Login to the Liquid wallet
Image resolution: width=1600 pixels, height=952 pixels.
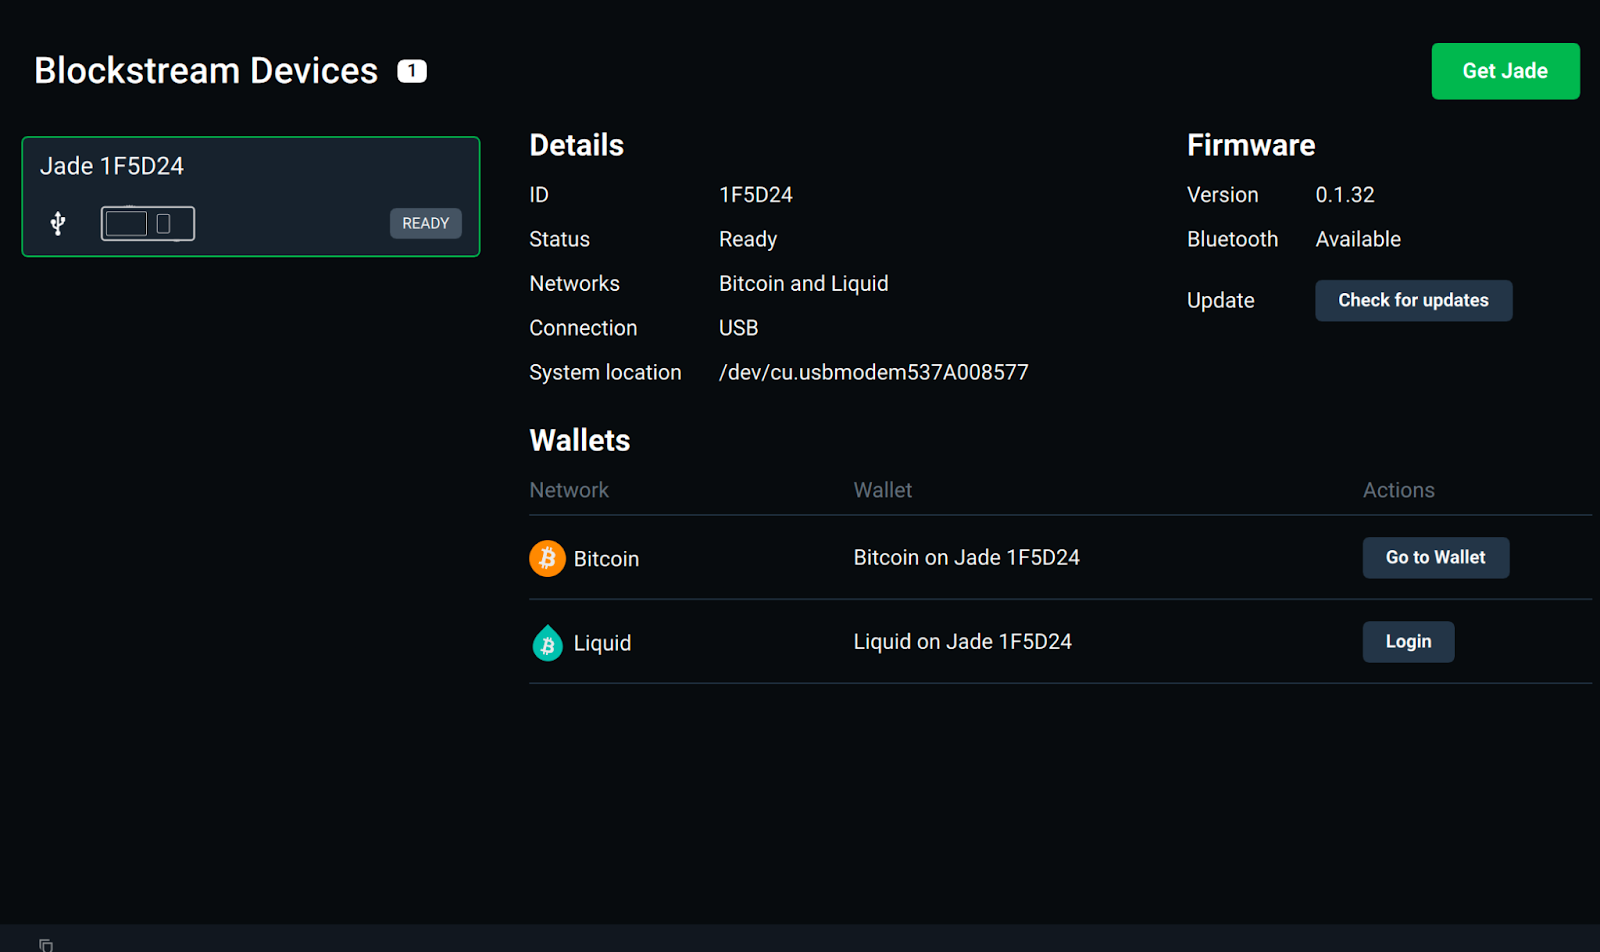coord(1408,641)
